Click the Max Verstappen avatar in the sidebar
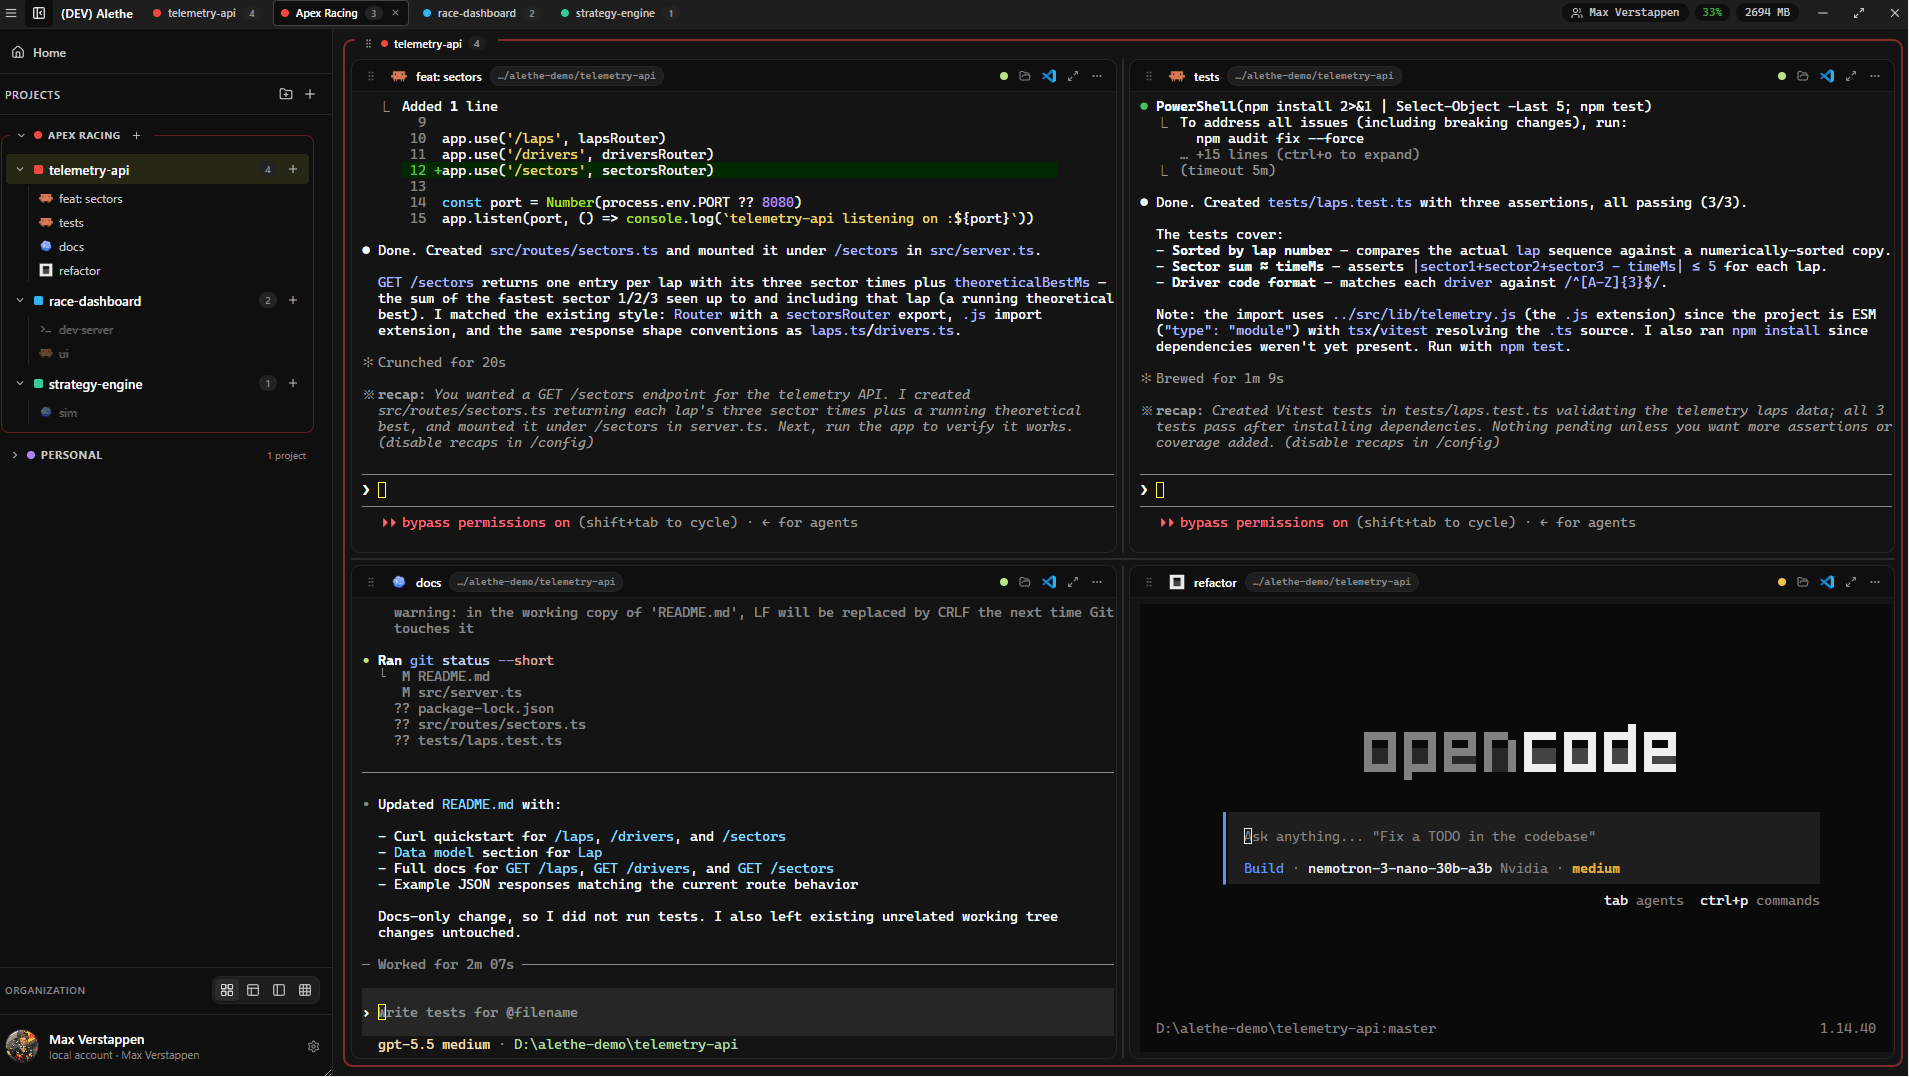Image resolution: width=1909 pixels, height=1077 pixels. [x=22, y=1046]
